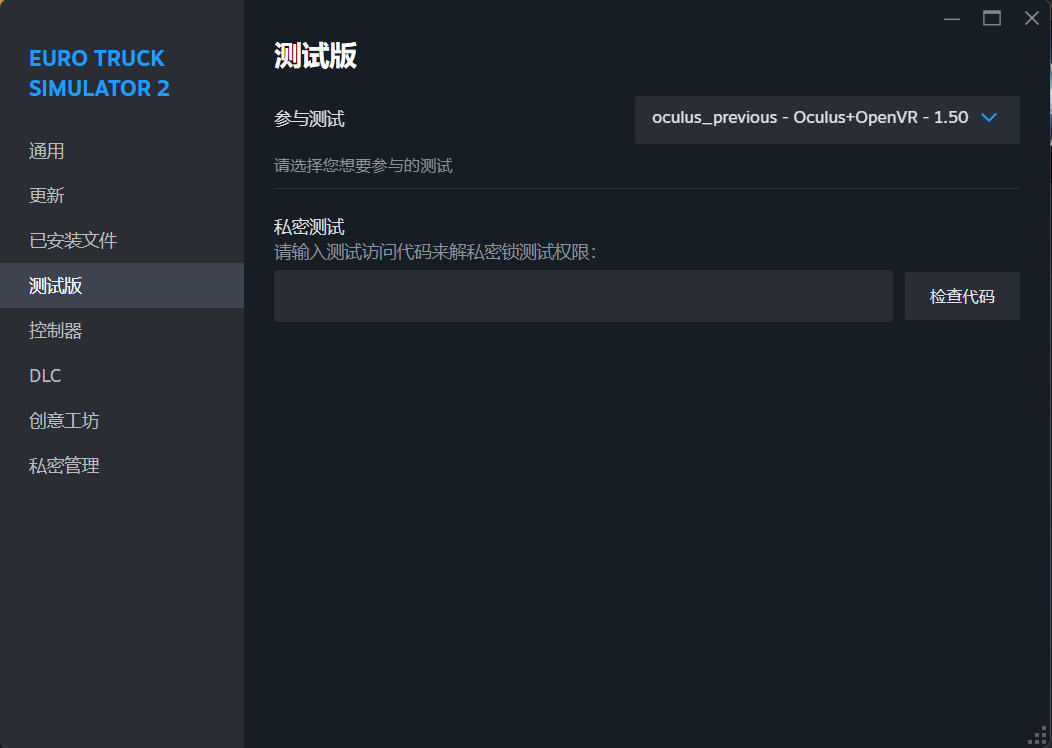Viewport: 1052px width, 748px height.
Task: Open the 创意工坊 tab
Action: click(121, 421)
